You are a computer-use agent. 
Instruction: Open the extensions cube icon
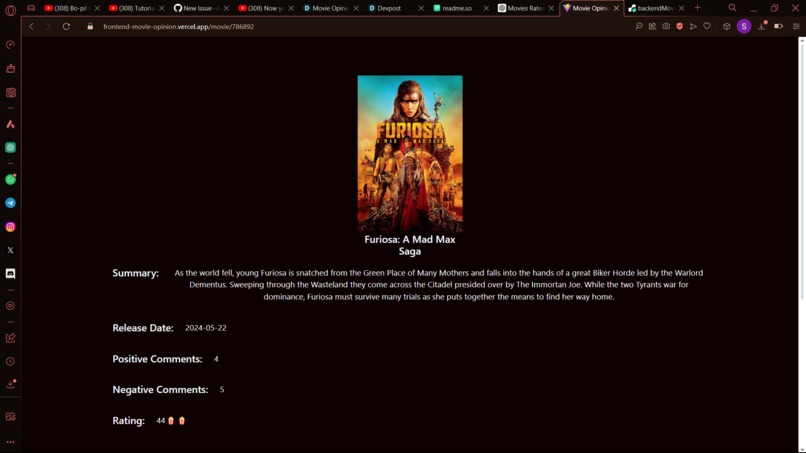click(727, 26)
